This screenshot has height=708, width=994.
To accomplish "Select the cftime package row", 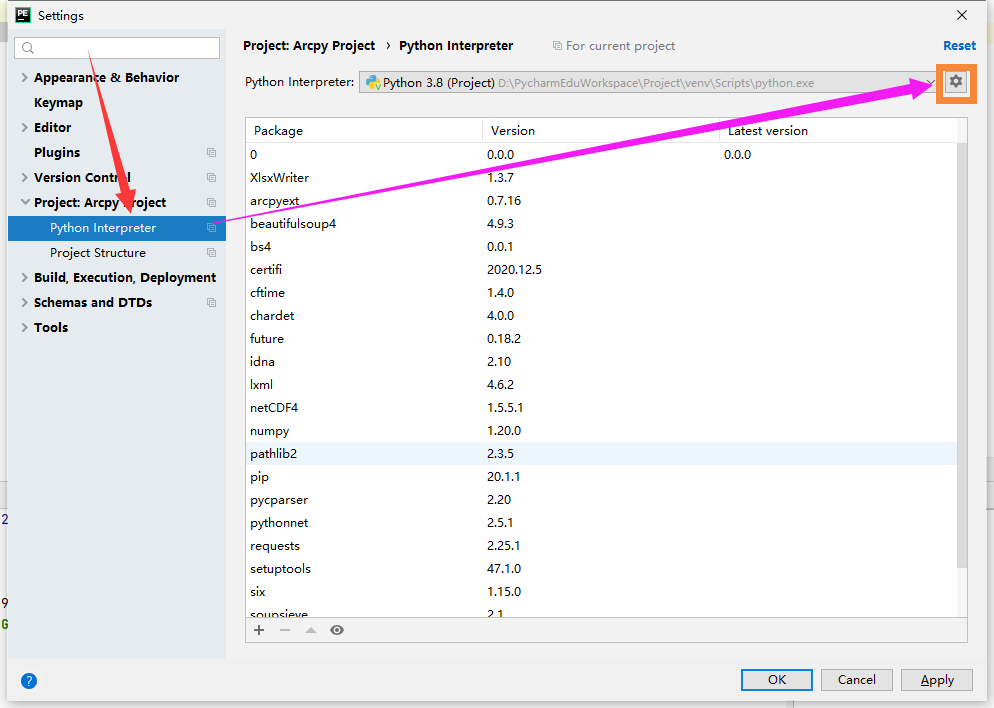I will coord(601,293).
